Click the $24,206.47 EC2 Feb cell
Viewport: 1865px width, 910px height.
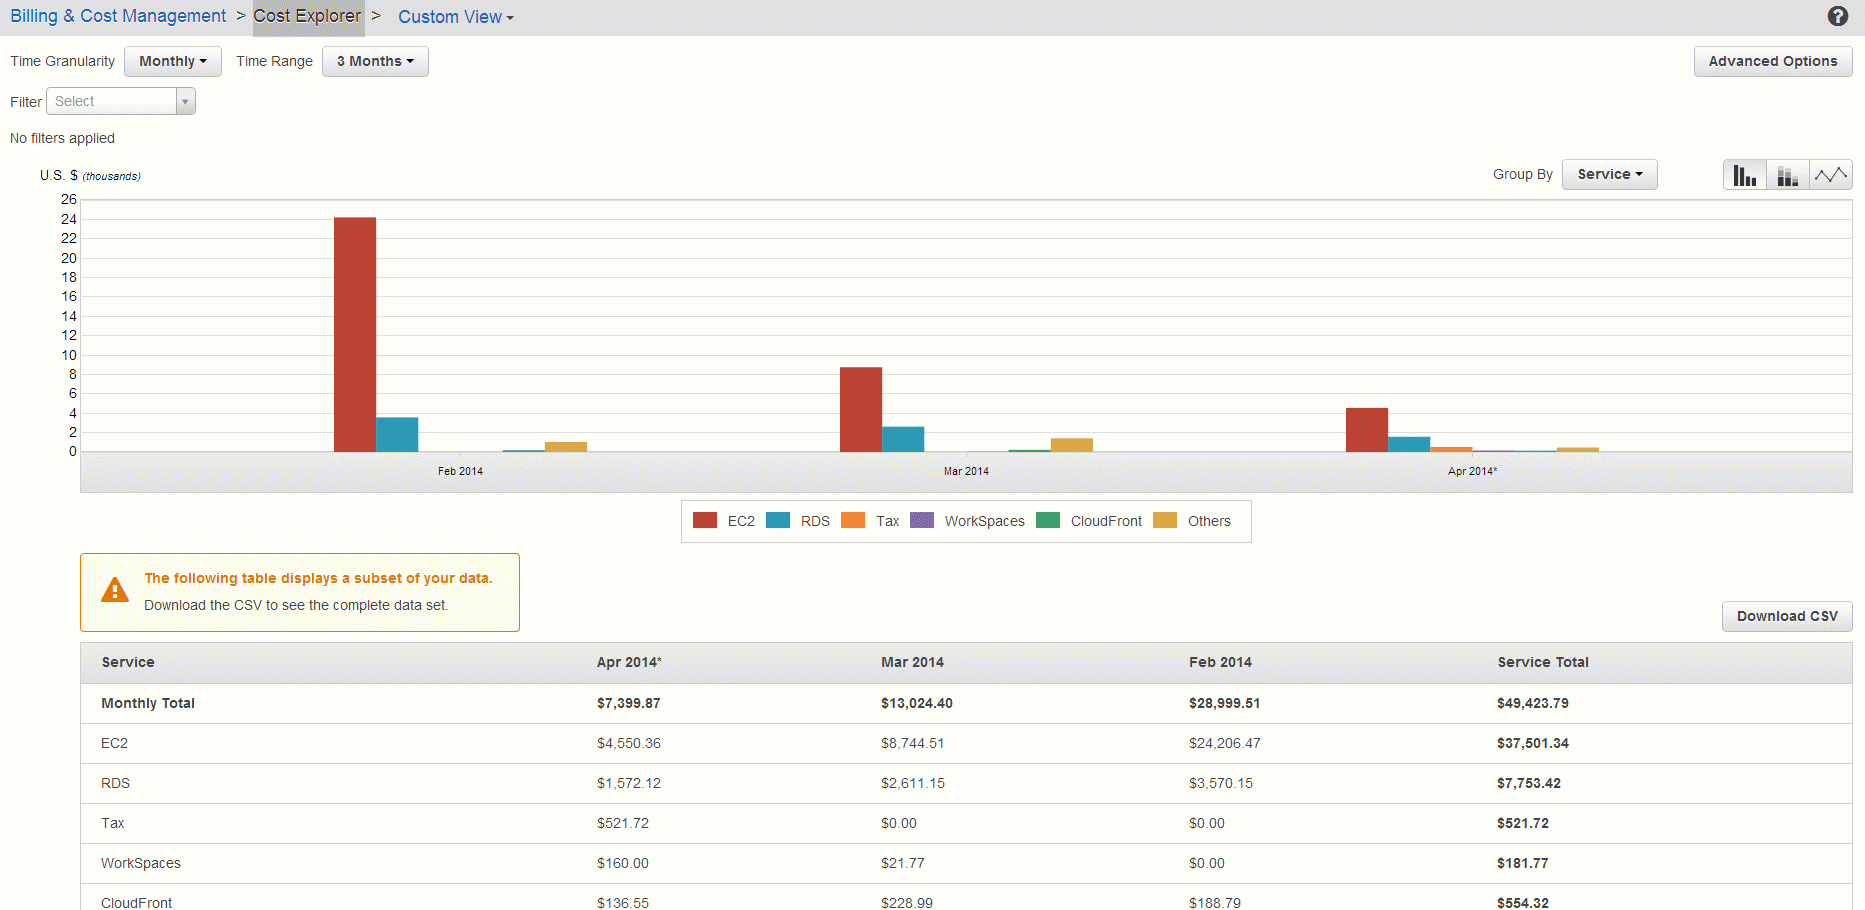[x=1225, y=743]
